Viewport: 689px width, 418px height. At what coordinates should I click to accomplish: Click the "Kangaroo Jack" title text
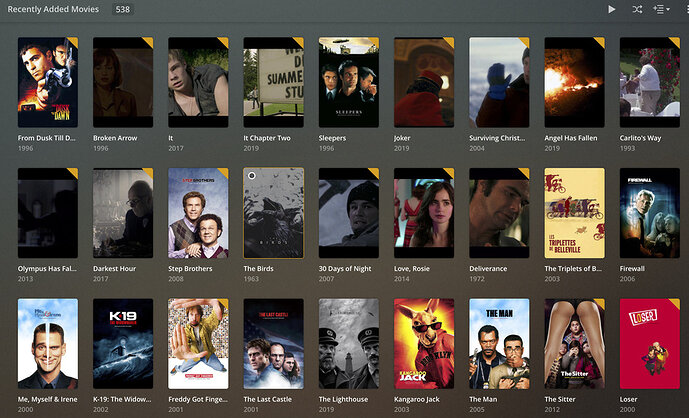[417, 400]
